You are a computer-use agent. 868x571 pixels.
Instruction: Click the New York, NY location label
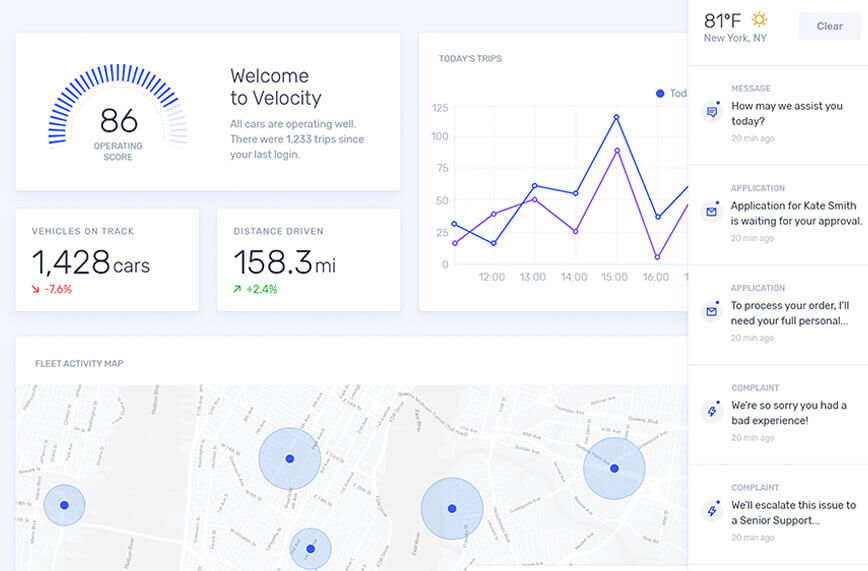735,38
